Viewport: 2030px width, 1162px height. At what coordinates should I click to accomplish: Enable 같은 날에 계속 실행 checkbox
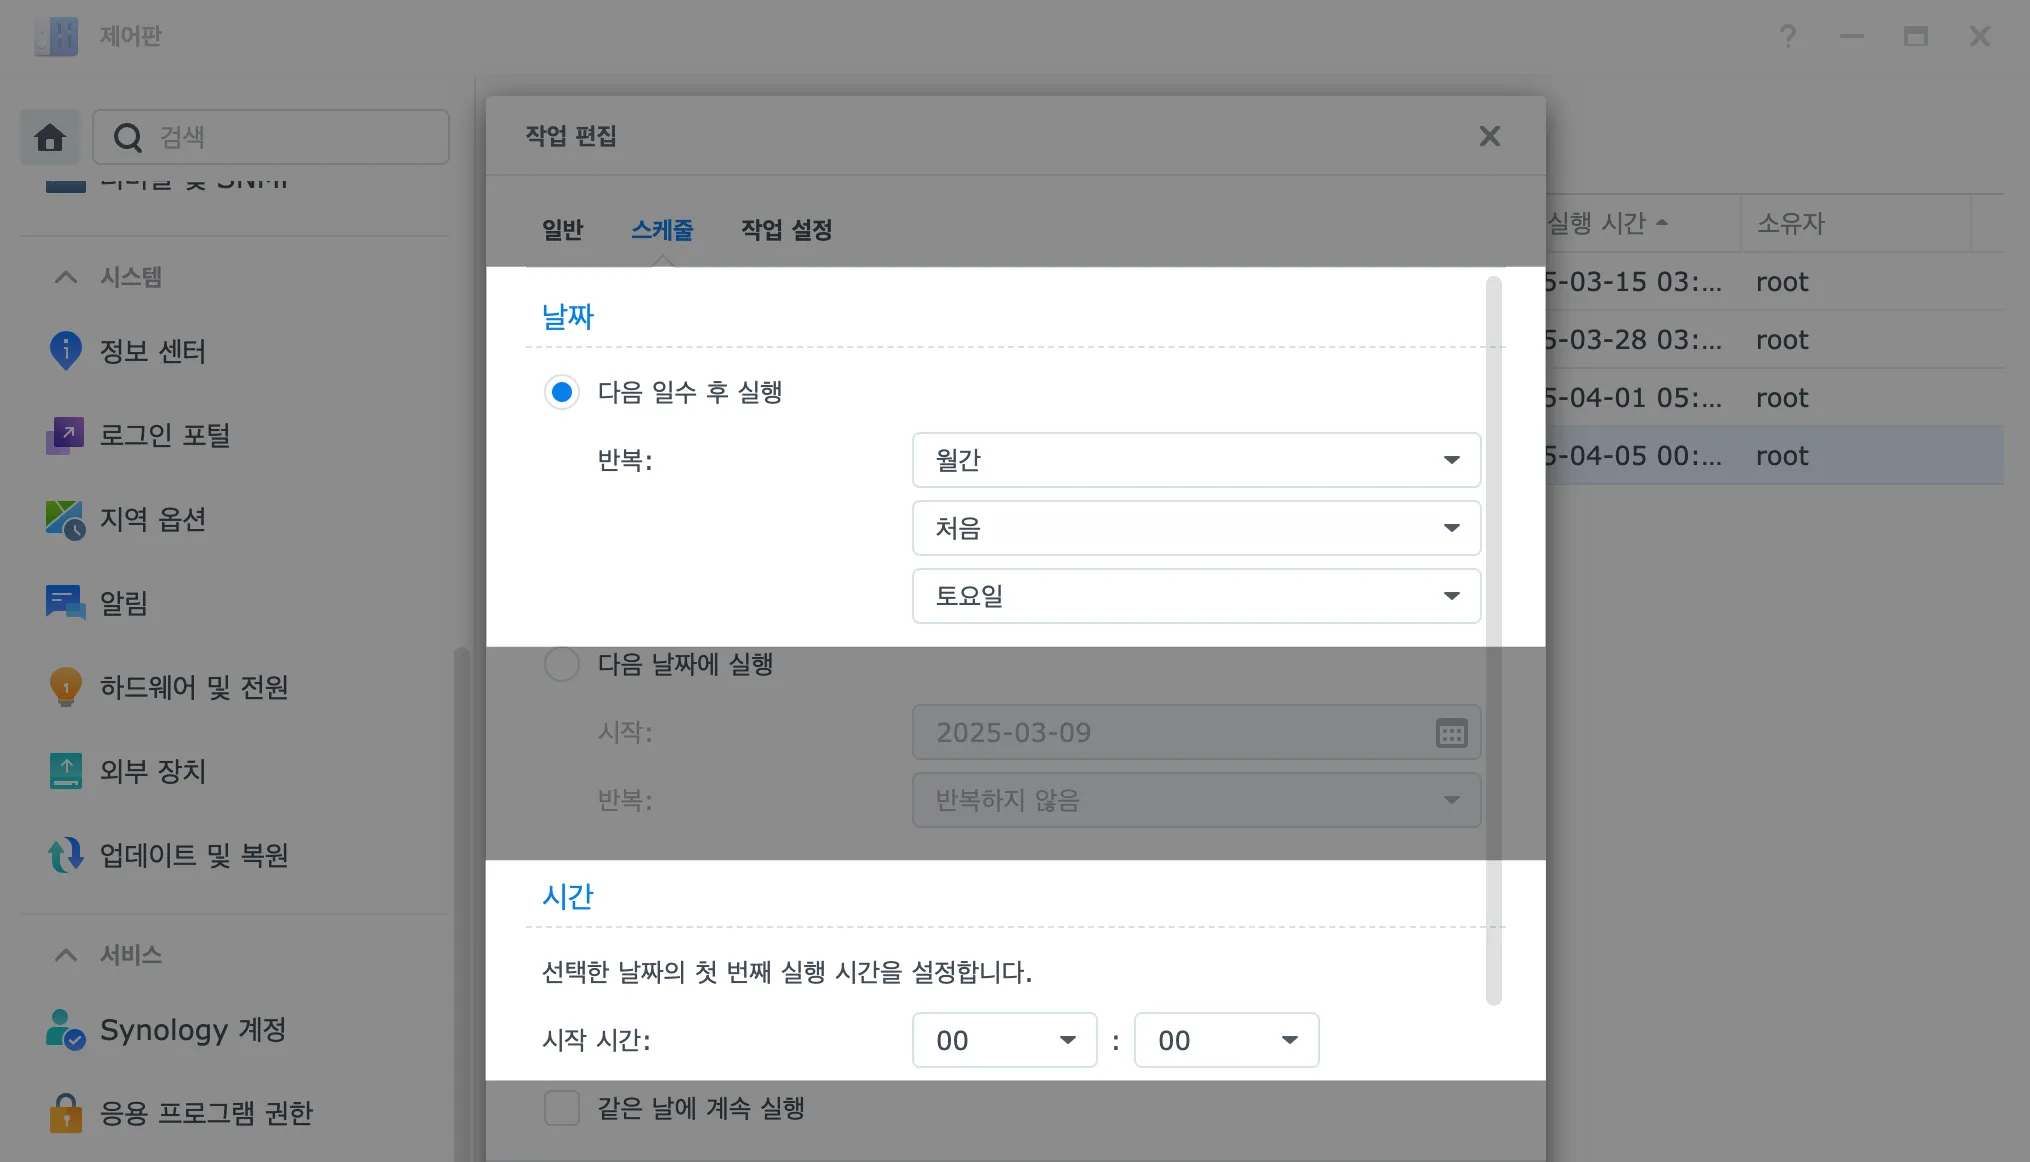click(x=562, y=1108)
